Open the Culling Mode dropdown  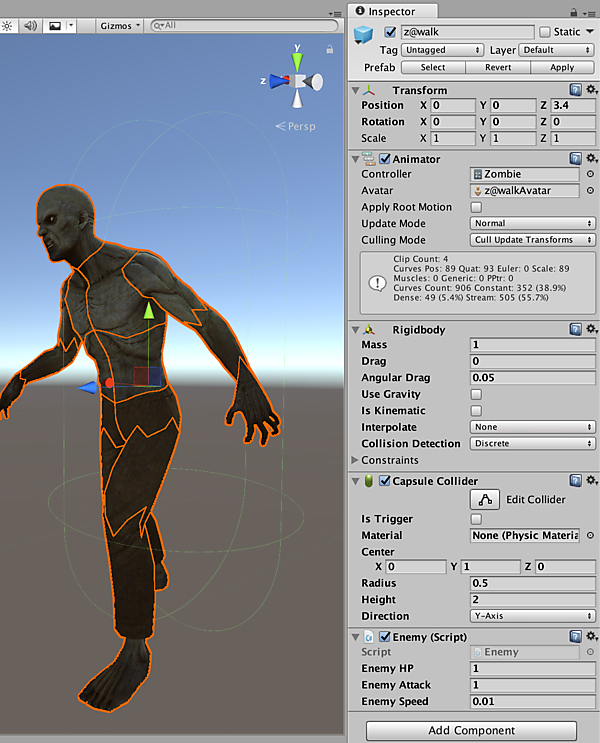point(532,240)
